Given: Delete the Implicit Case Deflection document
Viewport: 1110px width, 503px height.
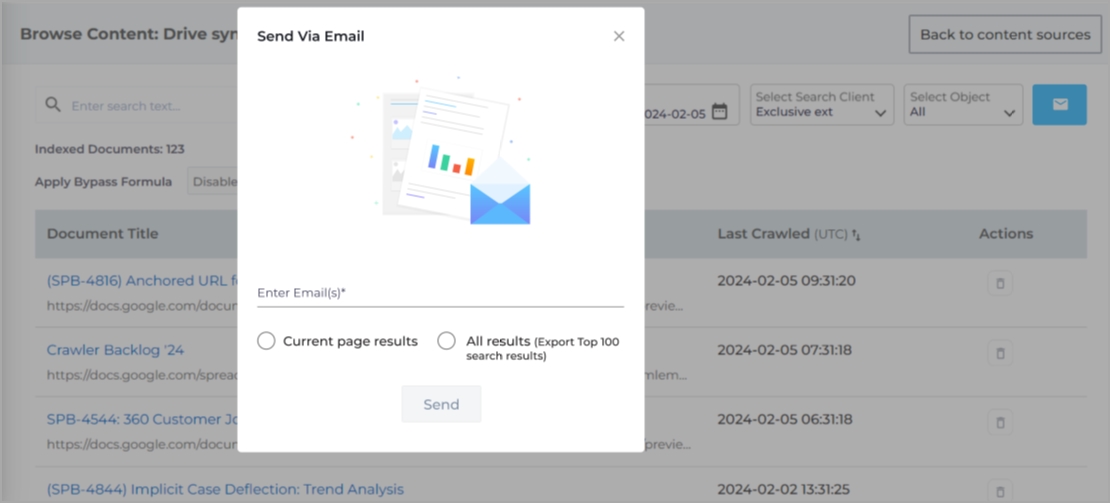Looking at the screenshot, I should (997, 489).
